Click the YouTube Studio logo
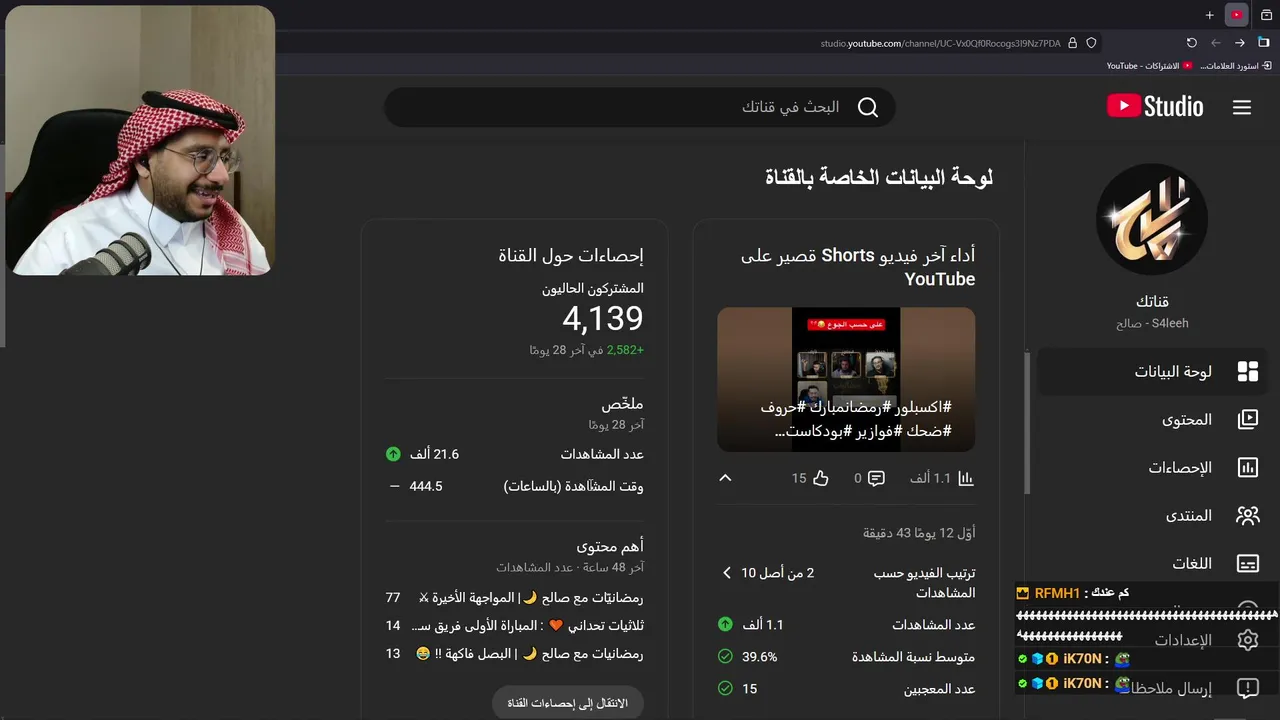The height and width of the screenshot is (720, 1280). pyautogui.click(x=1155, y=107)
